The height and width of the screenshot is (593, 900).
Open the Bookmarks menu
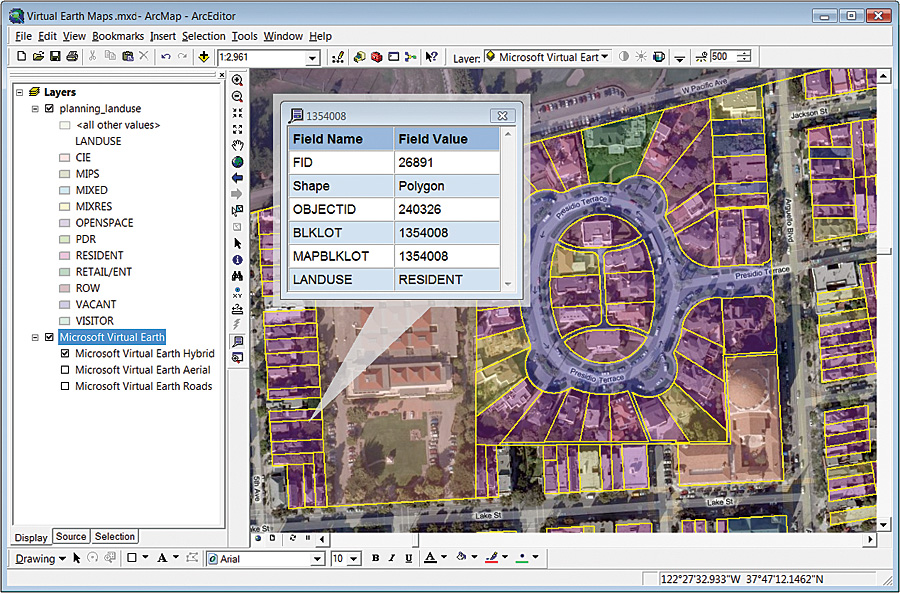point(118,36)
